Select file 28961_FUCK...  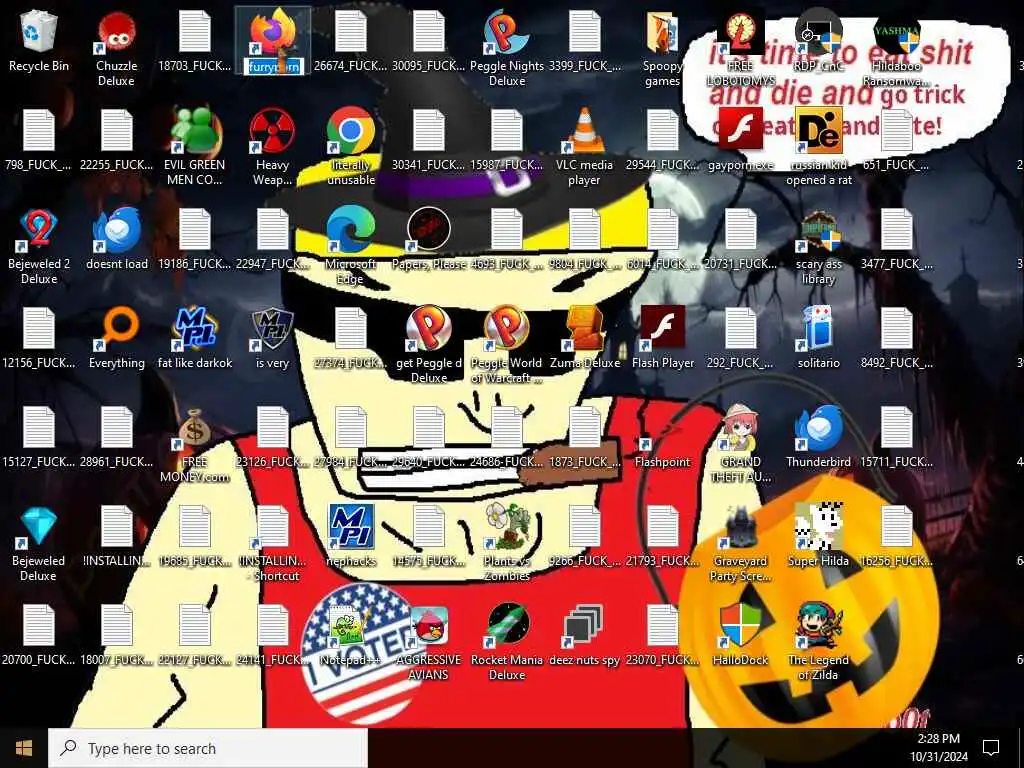click(x=116, y=428)
